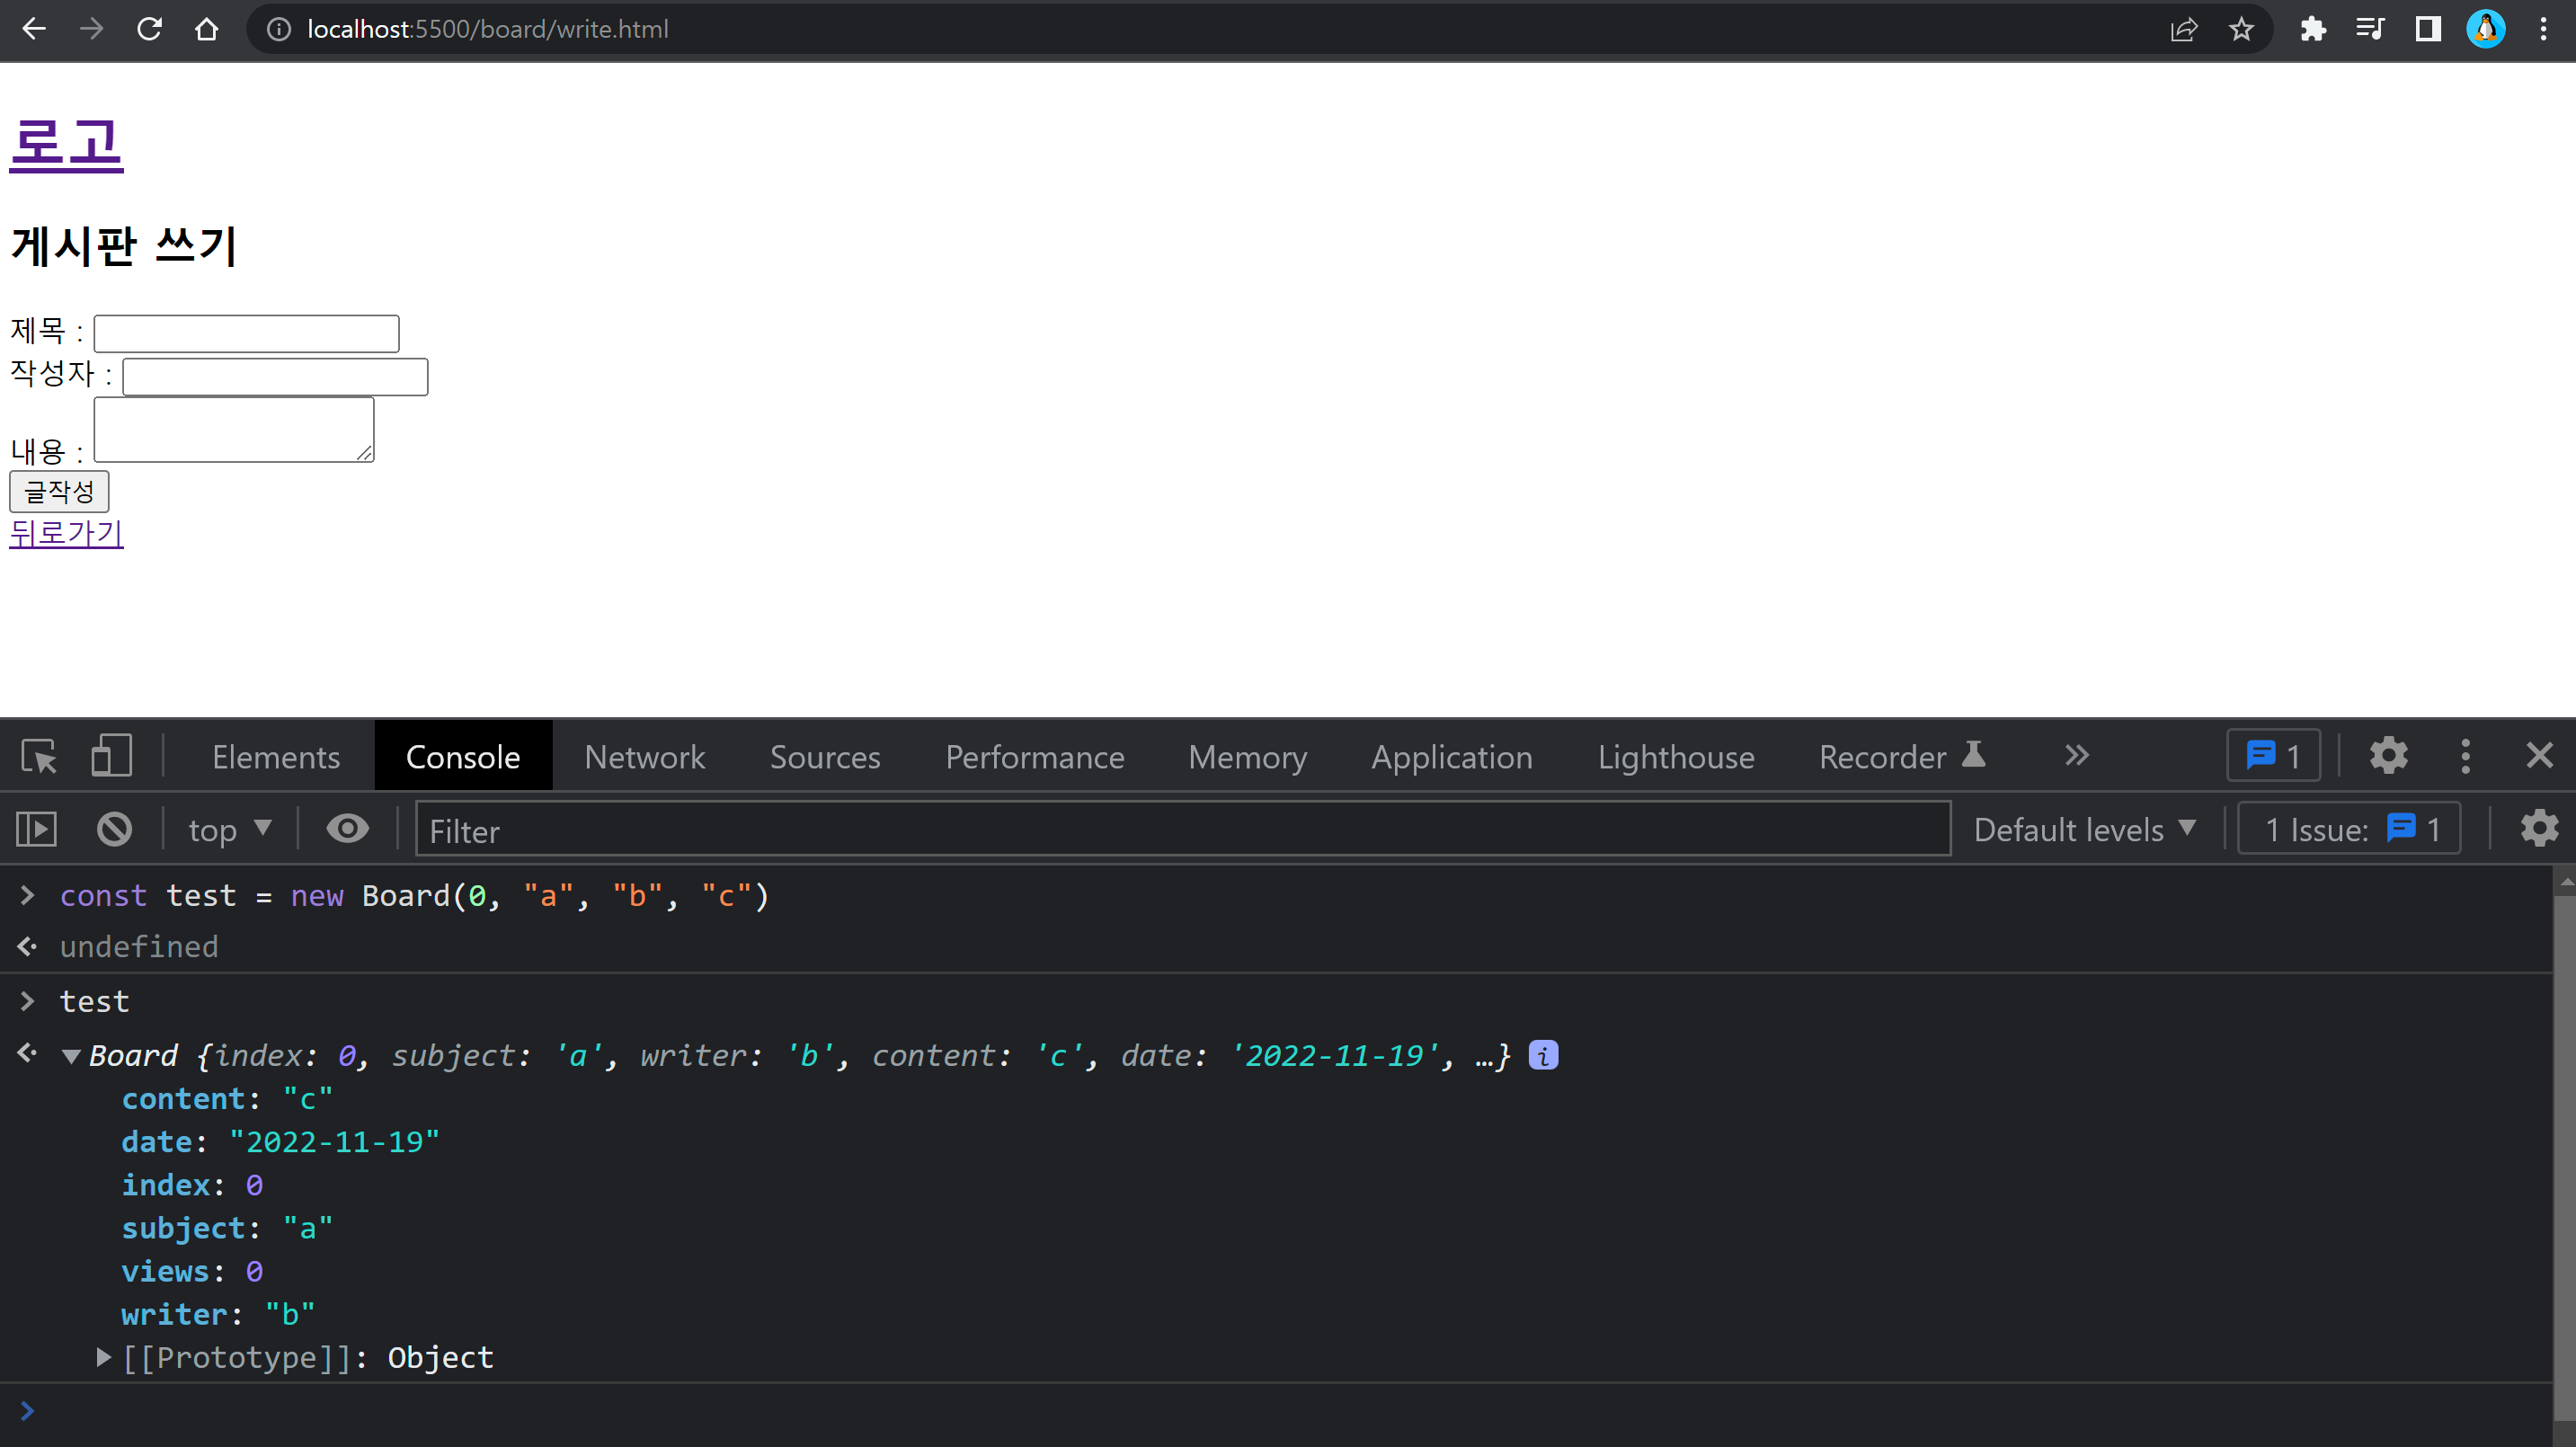Open the DevTools three-dot customize menu

pos(2465,756)
